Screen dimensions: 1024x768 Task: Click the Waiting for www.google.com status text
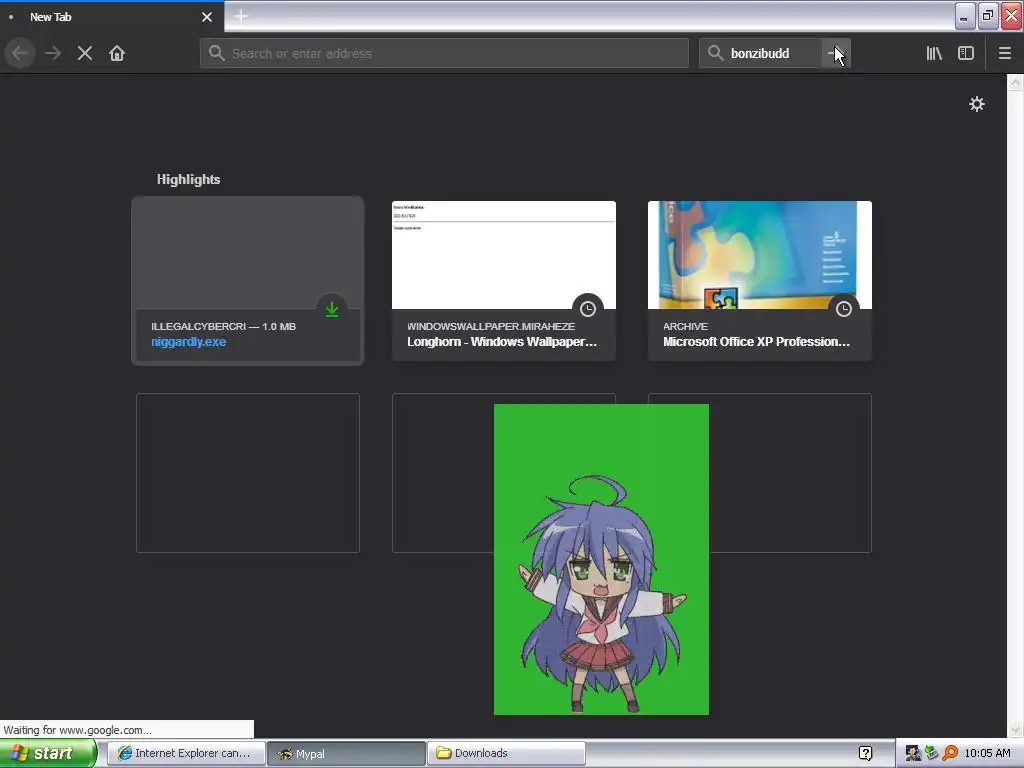point(77,729)
